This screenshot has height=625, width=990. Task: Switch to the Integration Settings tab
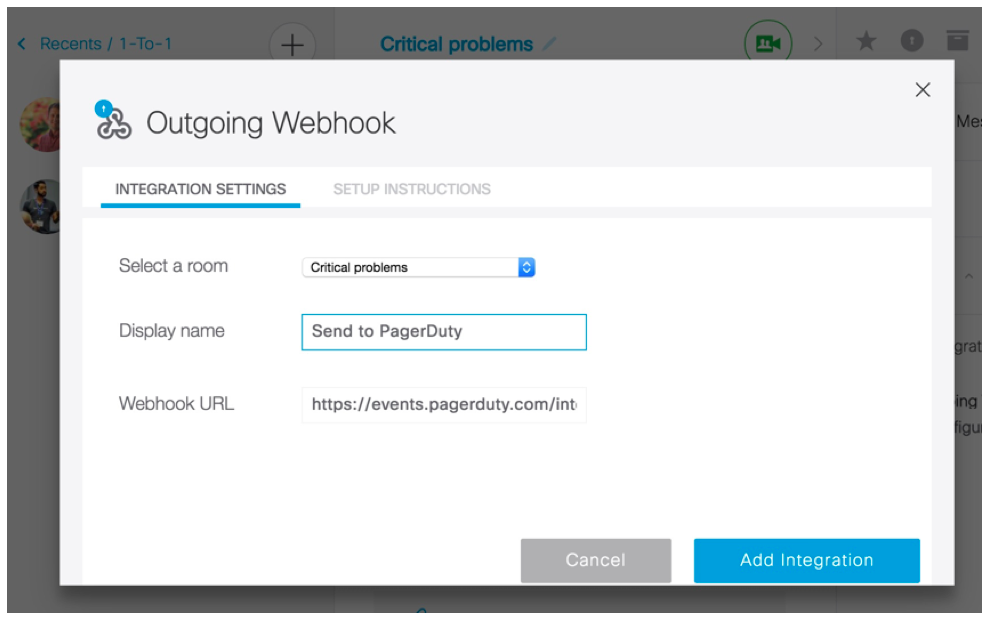200,189
